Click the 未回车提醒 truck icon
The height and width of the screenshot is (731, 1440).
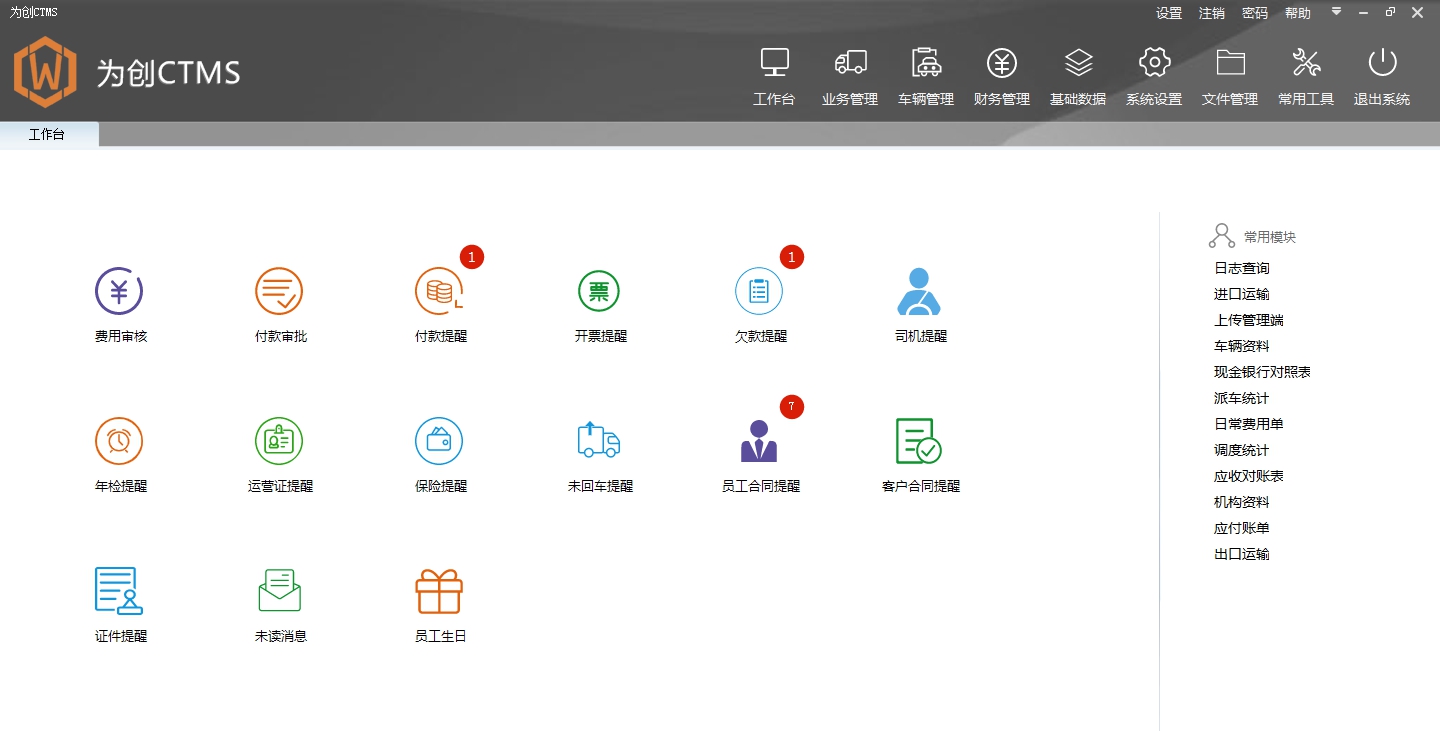tap(599, 440)
